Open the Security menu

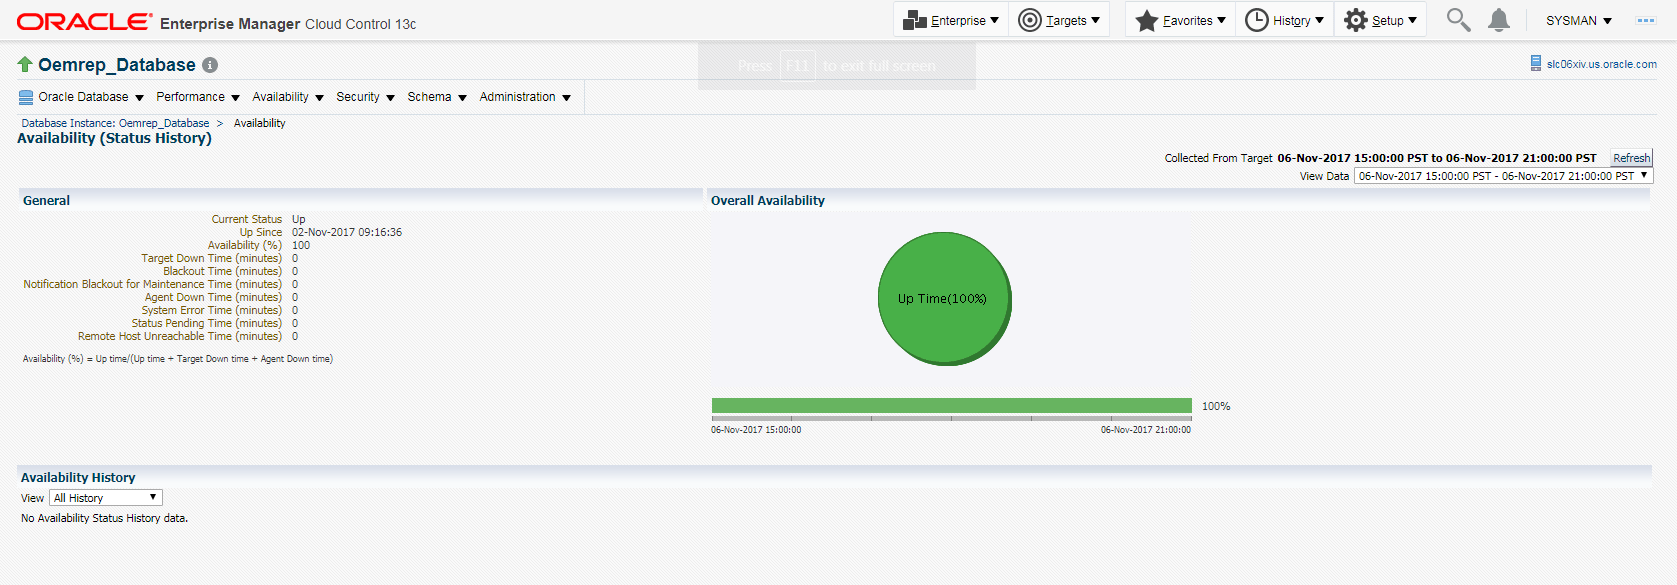pos(365,97)
